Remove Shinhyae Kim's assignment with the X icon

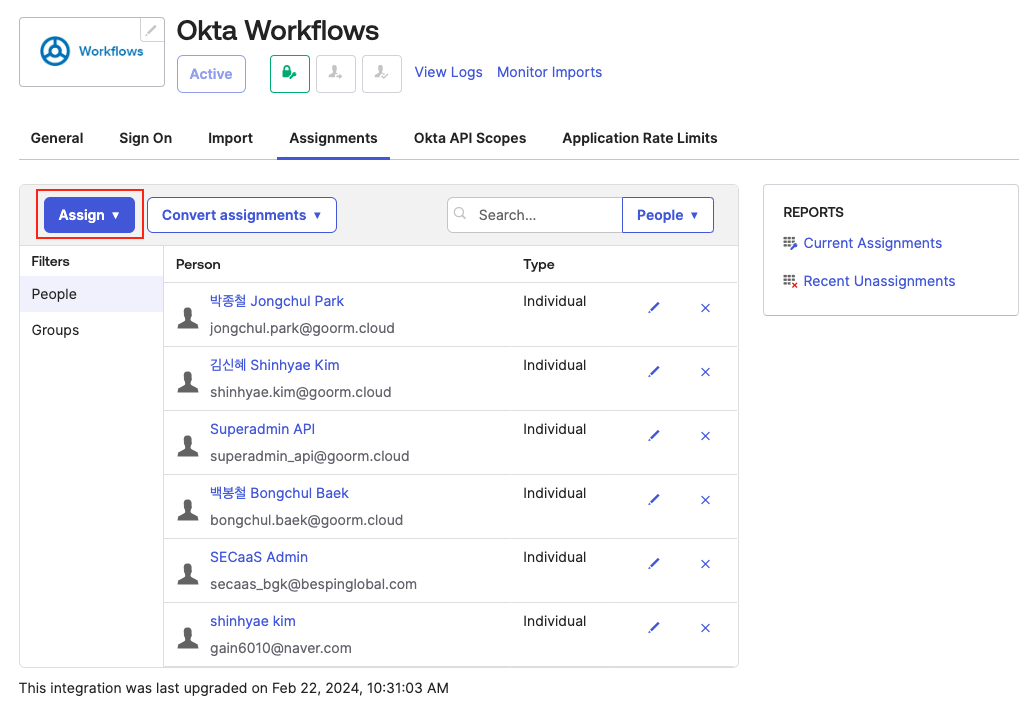tap(705, 372)
